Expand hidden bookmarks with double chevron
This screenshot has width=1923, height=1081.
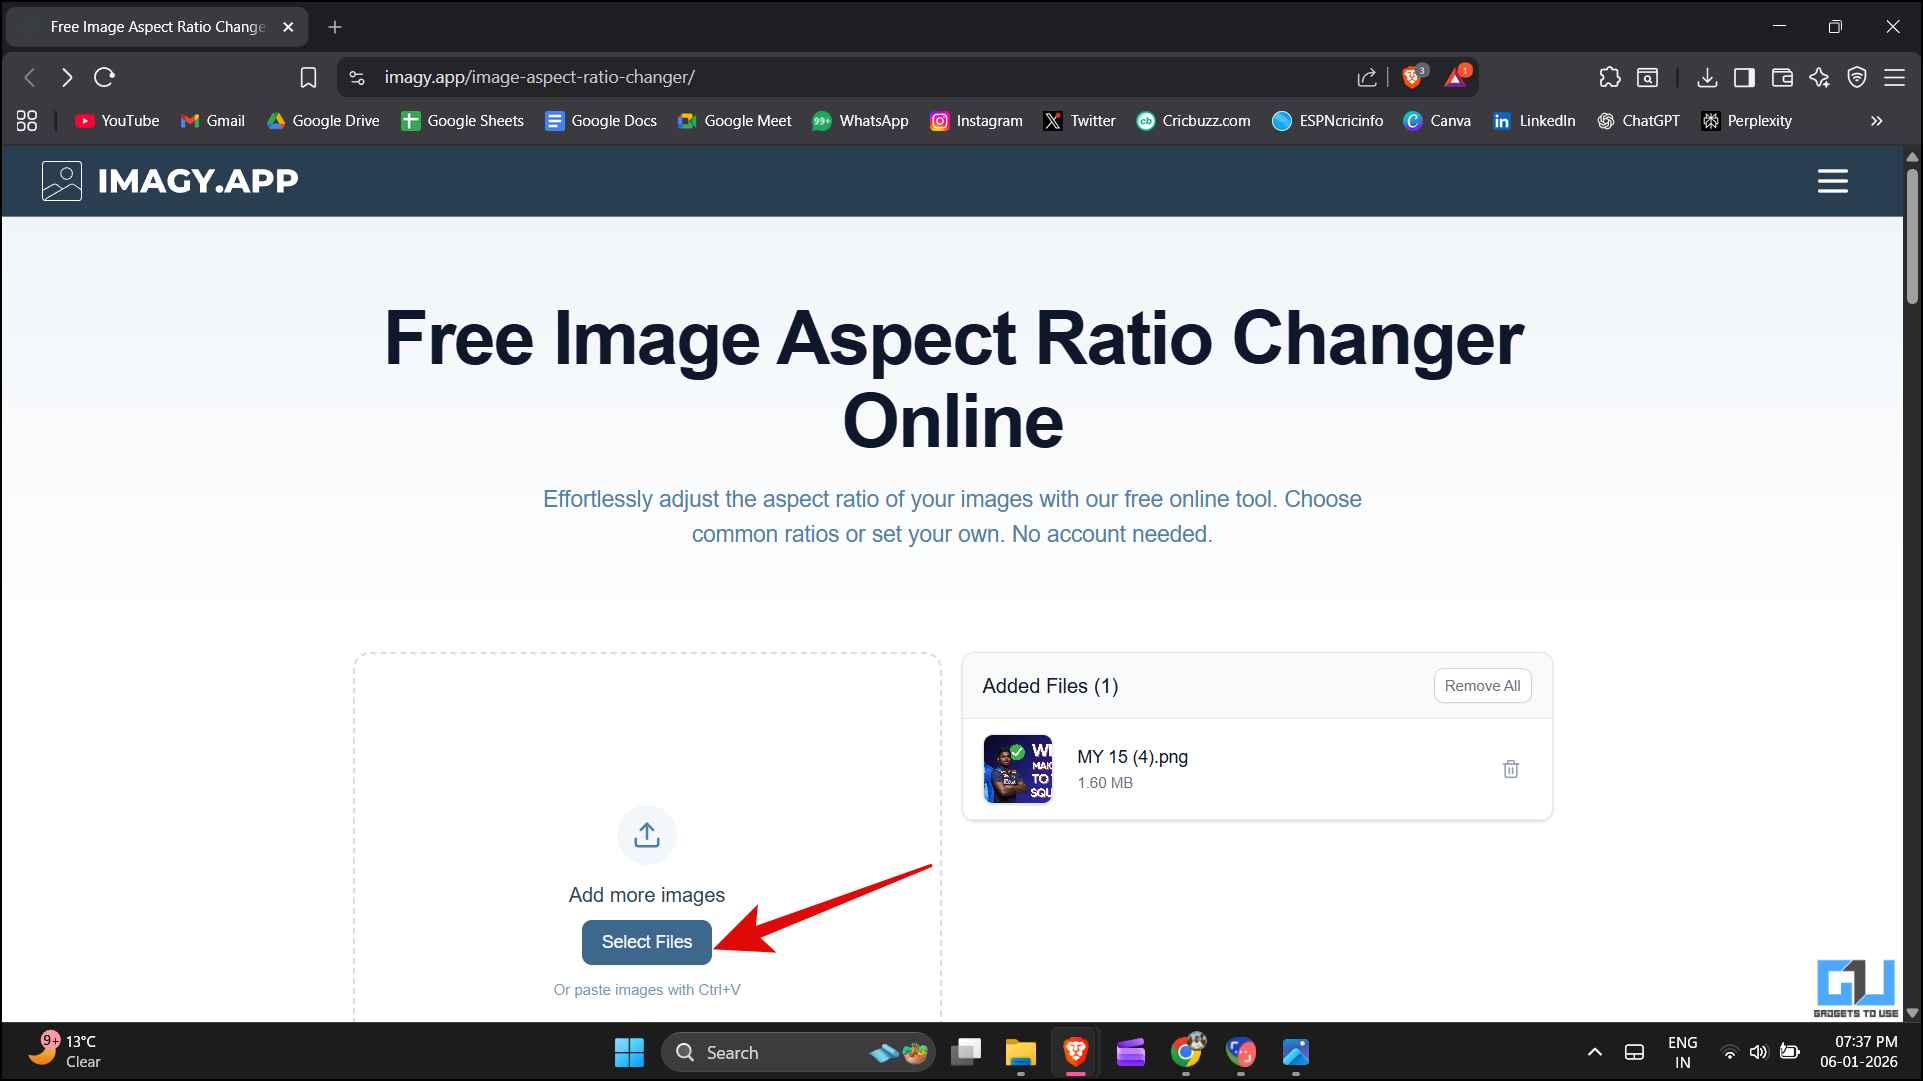pos(1876,121)
